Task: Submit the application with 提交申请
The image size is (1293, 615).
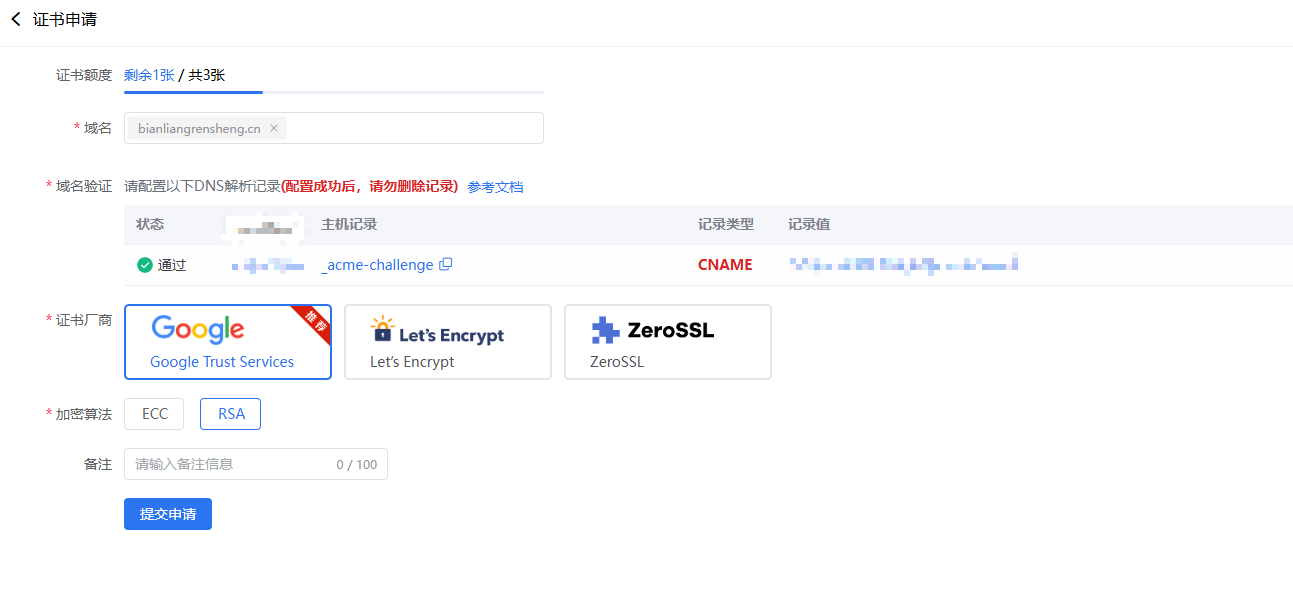Action: pos(168,514)
